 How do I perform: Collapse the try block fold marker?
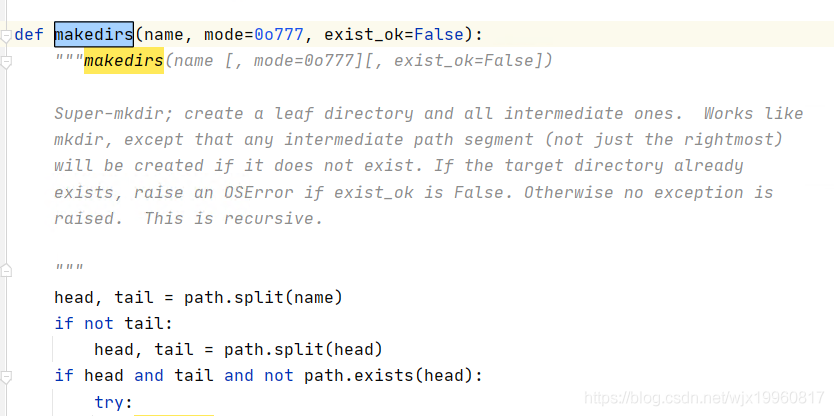click(x=6, y=402)
